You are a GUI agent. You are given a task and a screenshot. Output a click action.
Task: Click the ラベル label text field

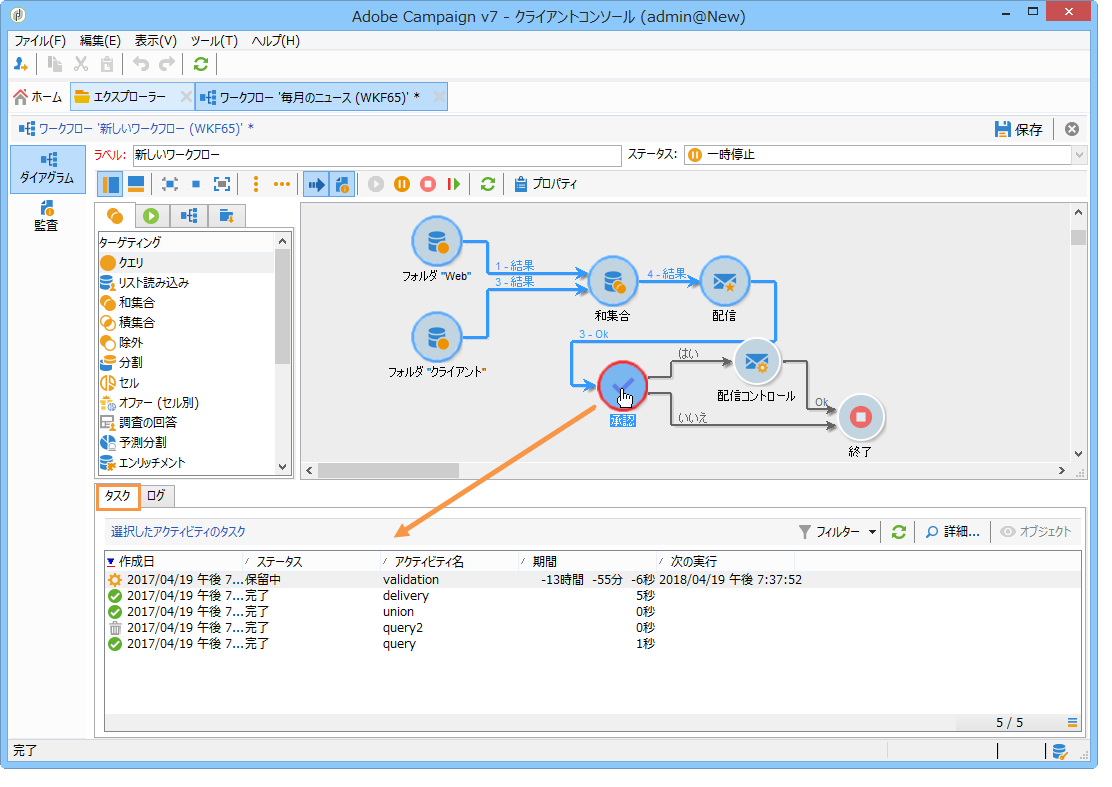(x=375, y=155)
